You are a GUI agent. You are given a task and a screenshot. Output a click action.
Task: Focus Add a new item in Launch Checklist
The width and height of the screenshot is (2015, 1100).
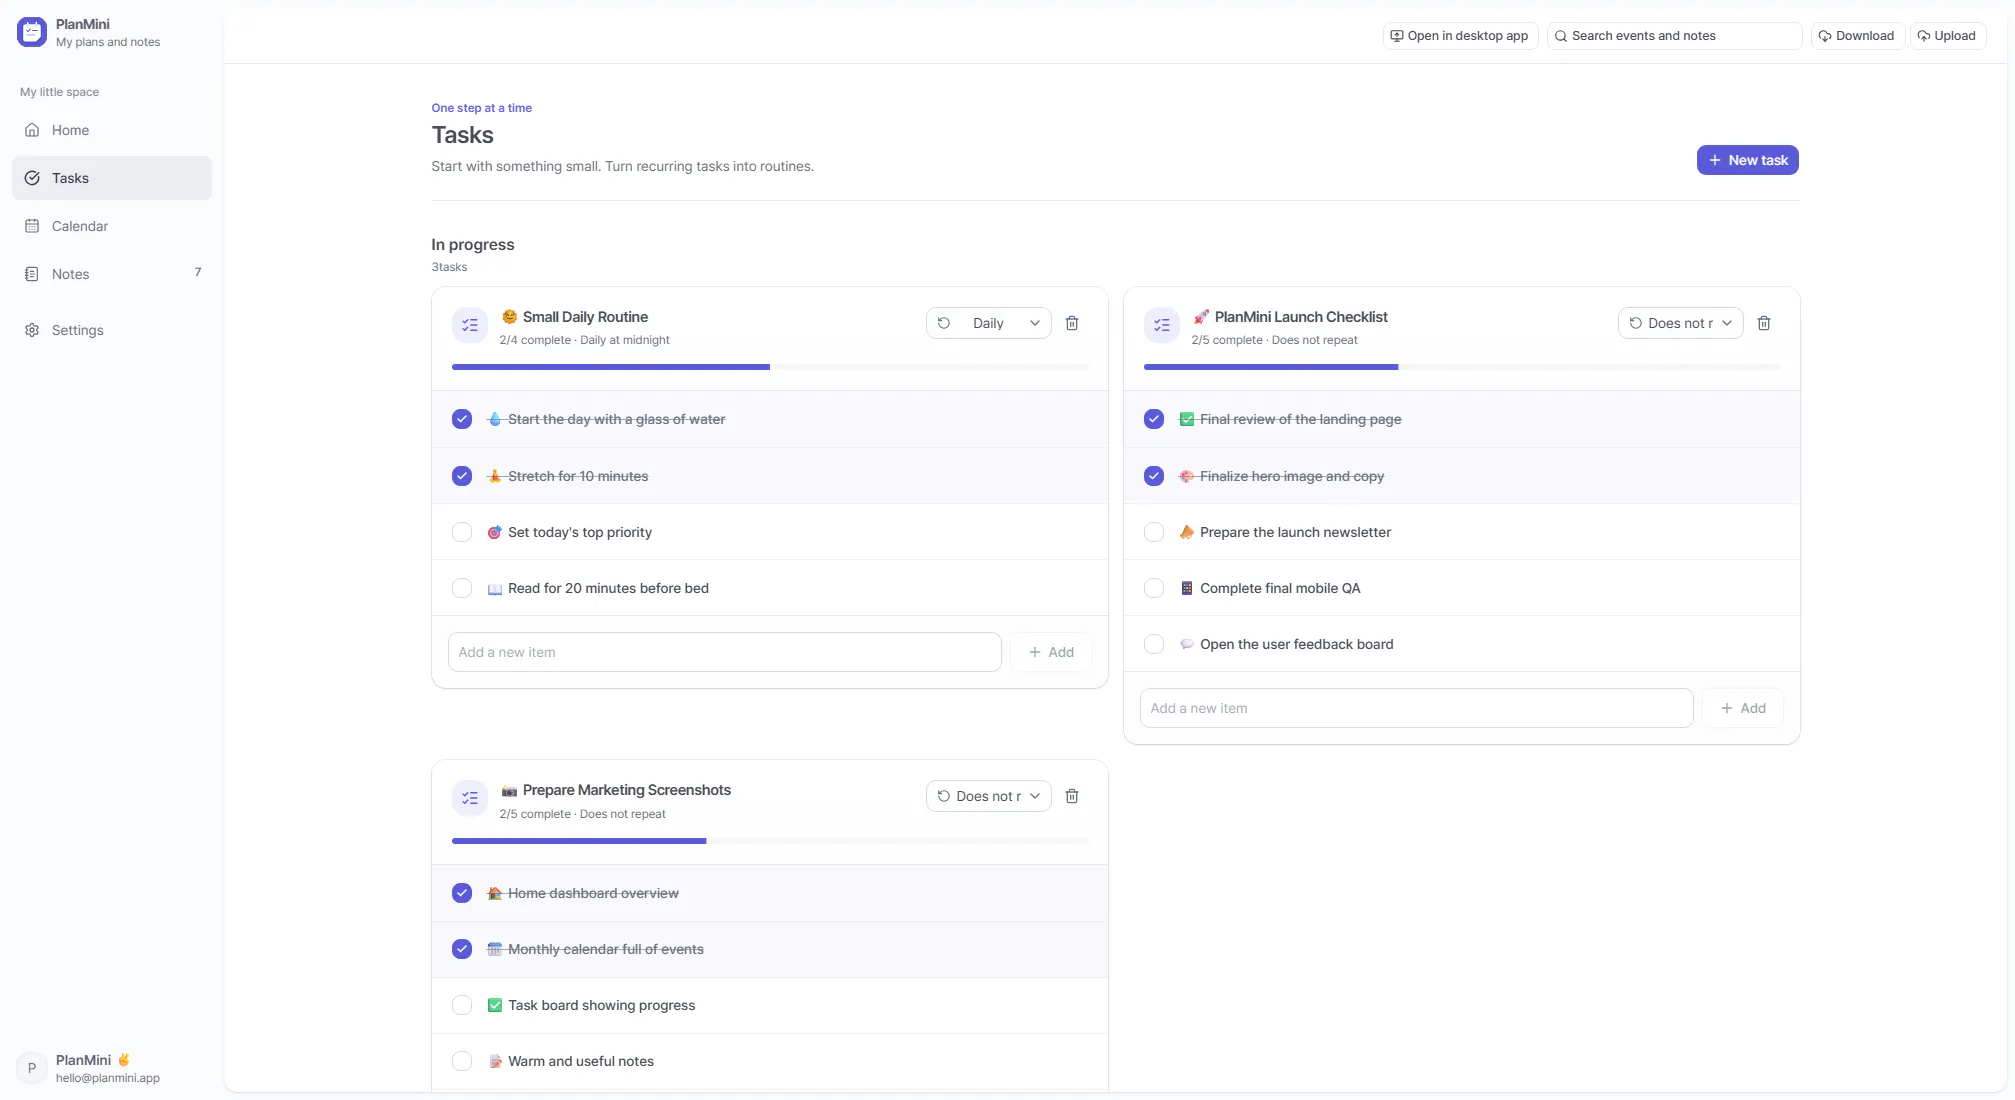1417,708
